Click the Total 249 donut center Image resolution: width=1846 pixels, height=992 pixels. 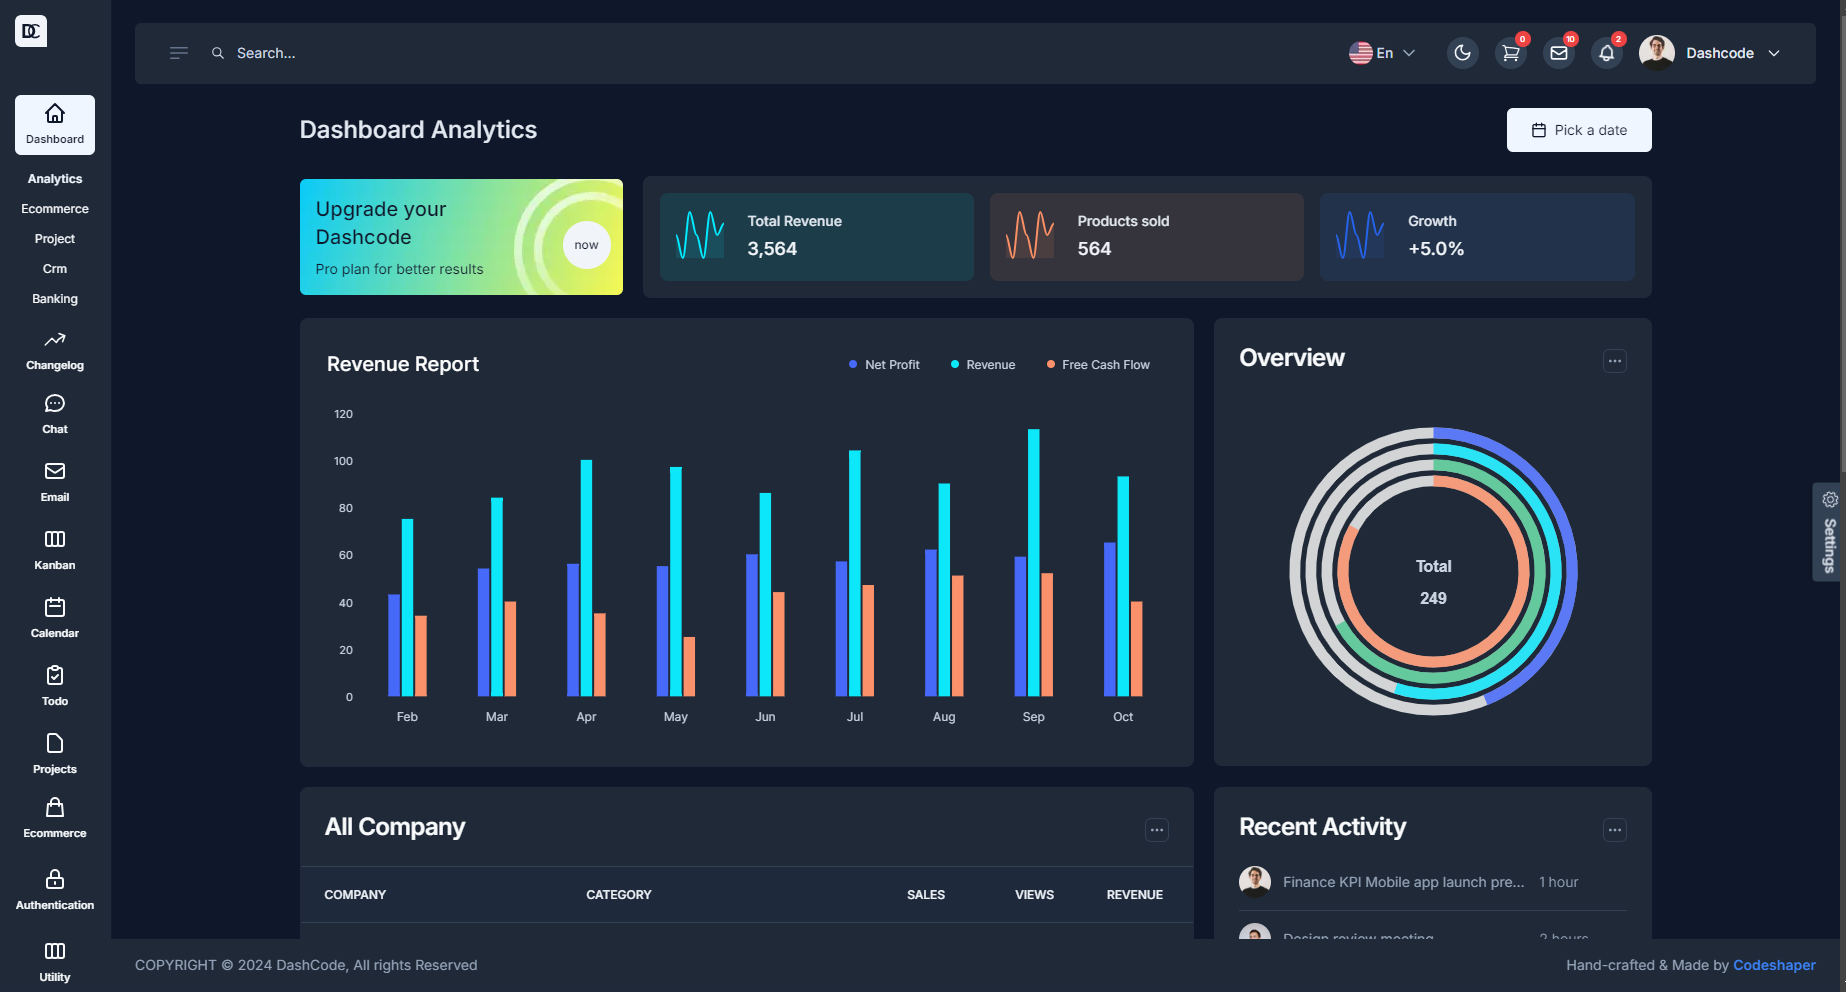point(1433,582)
